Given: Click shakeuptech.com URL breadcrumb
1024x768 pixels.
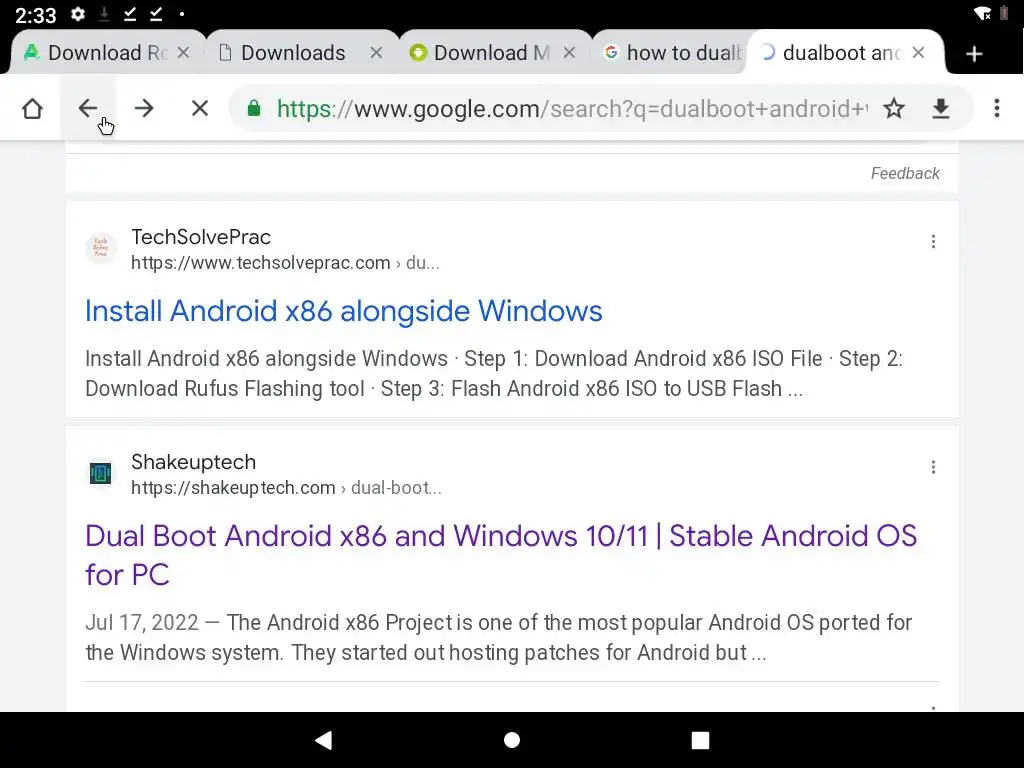Looking at the screenshot, I should coord(286,488).
